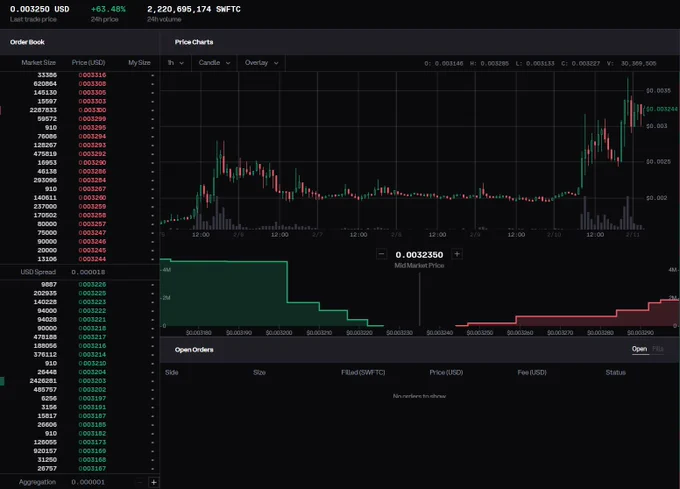This screenshot has width=680, height=489.
Task: Click the Status column header
Action: pos(615,372)
